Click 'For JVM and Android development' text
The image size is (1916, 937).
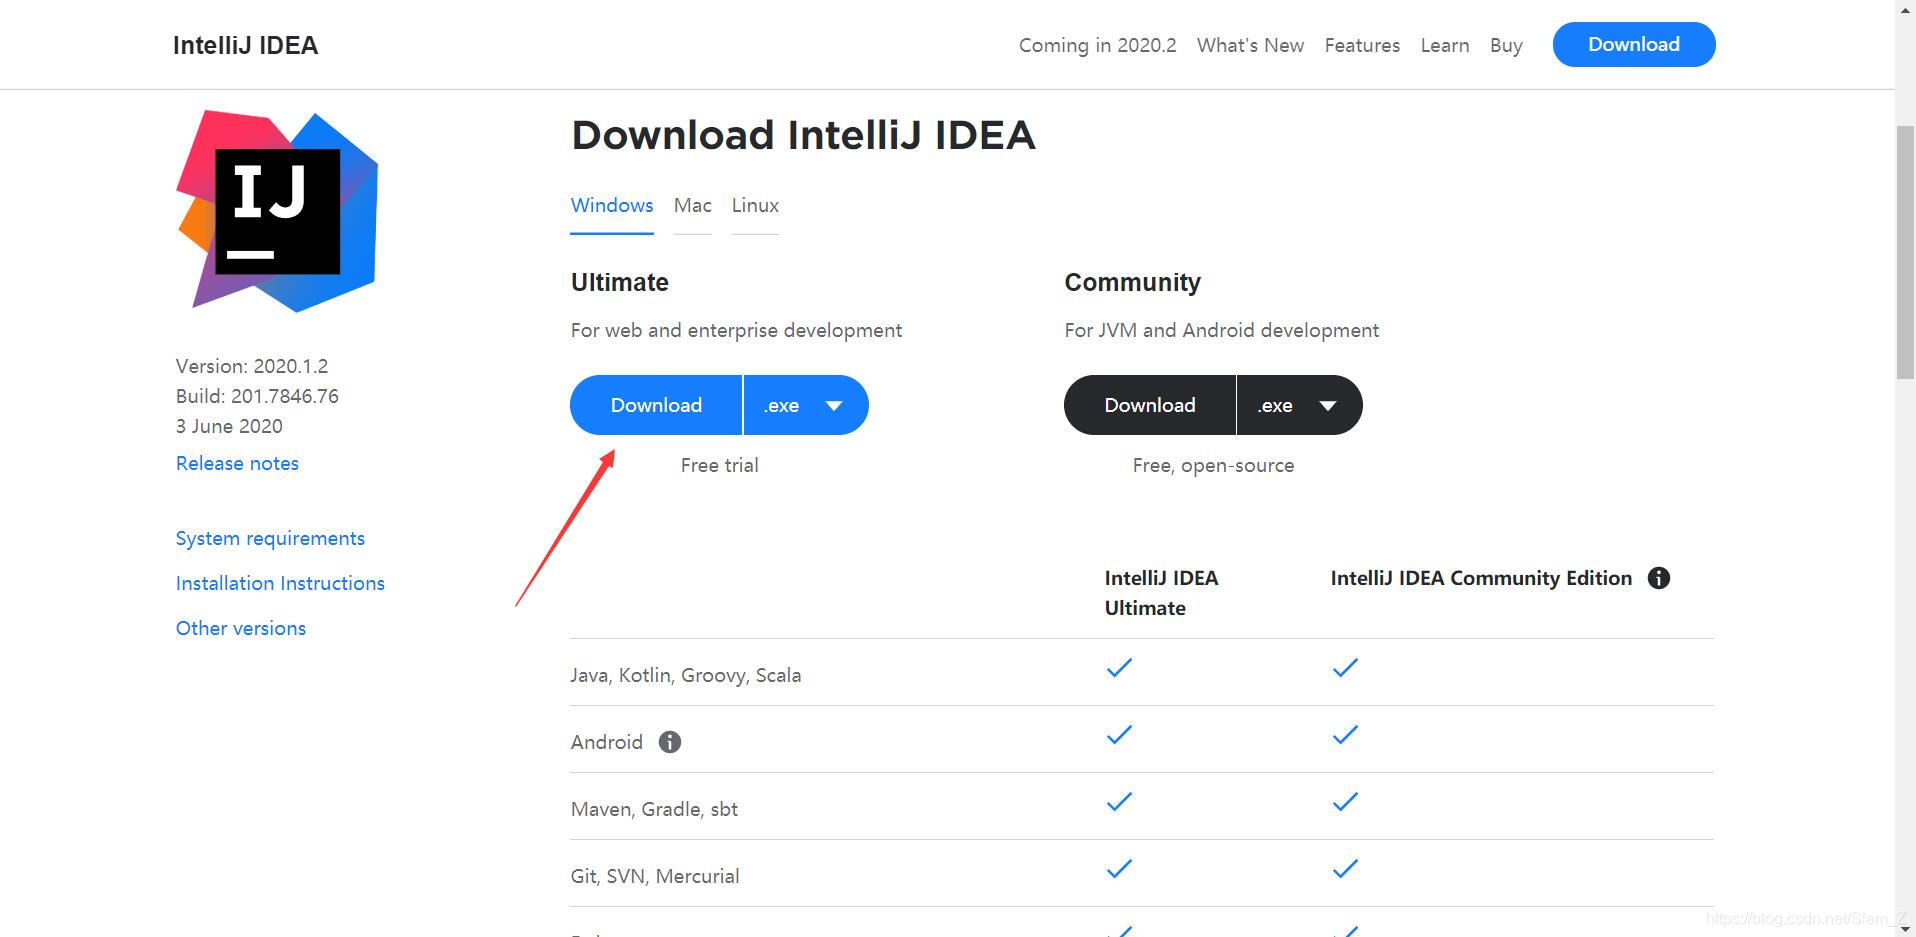pos(1222,330)
